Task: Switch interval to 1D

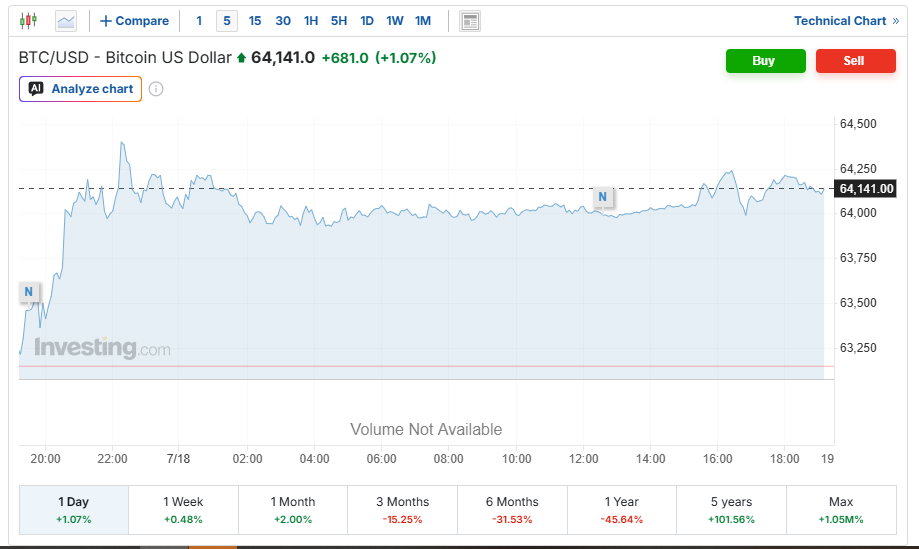Action: [x=367, y=21]
